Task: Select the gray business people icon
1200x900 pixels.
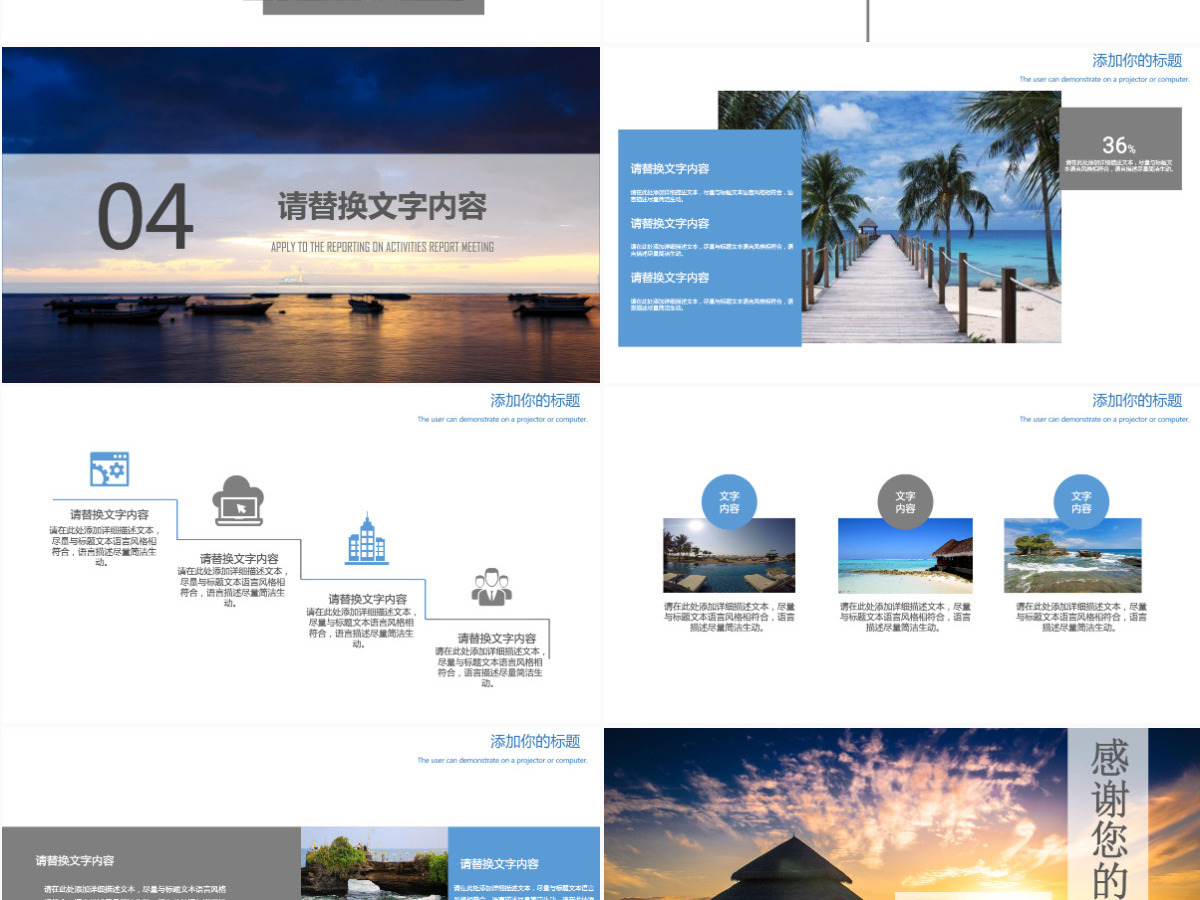Action: point(491,587)
